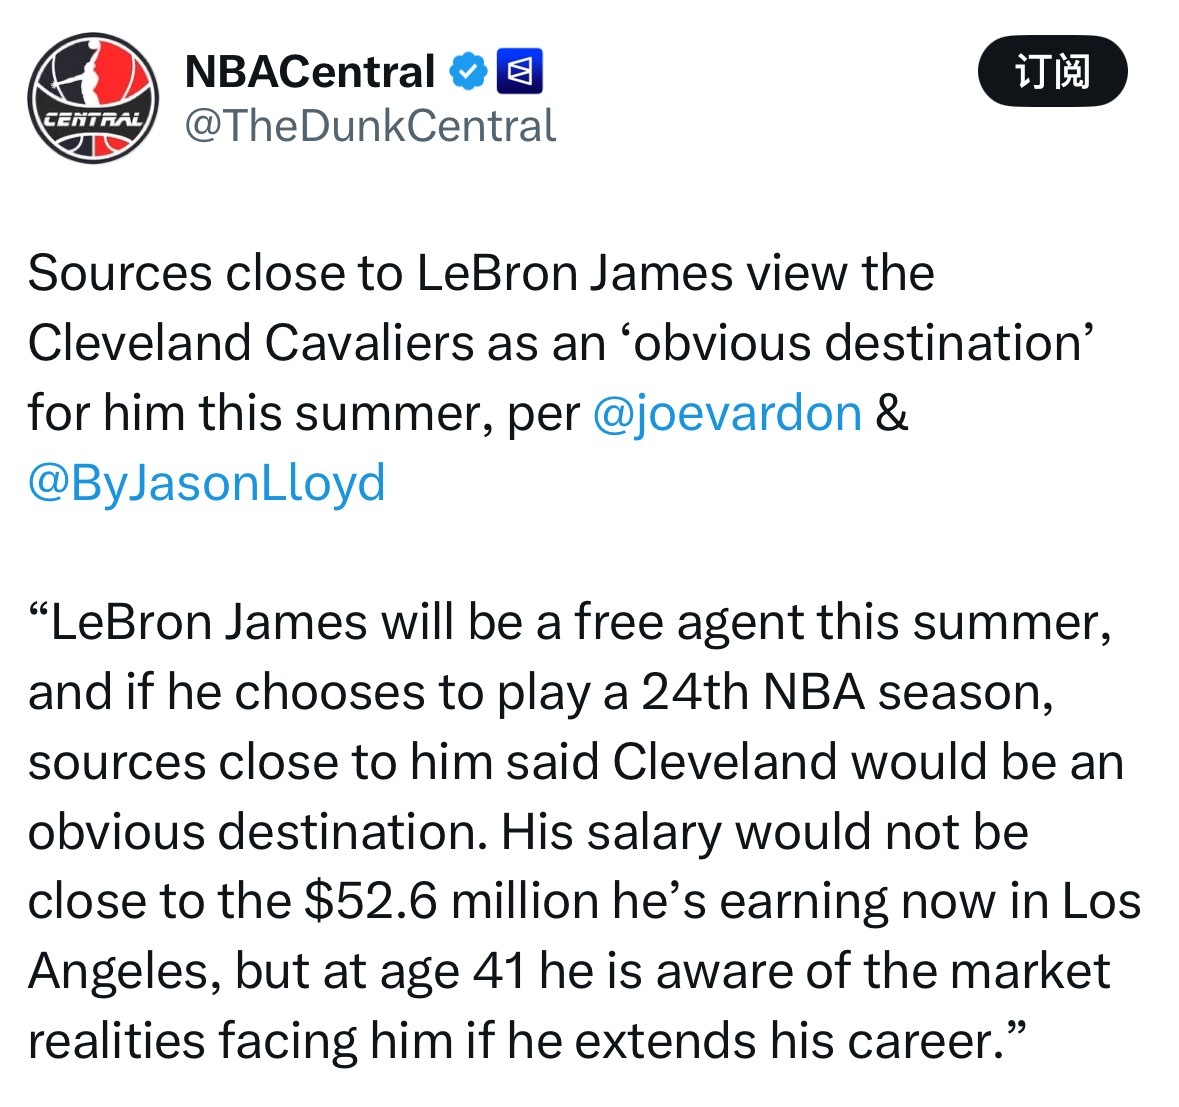Click the square affiliate badge beside NBACentral
Viewport: 1179px width, 1107px height.
coord(520,72)
